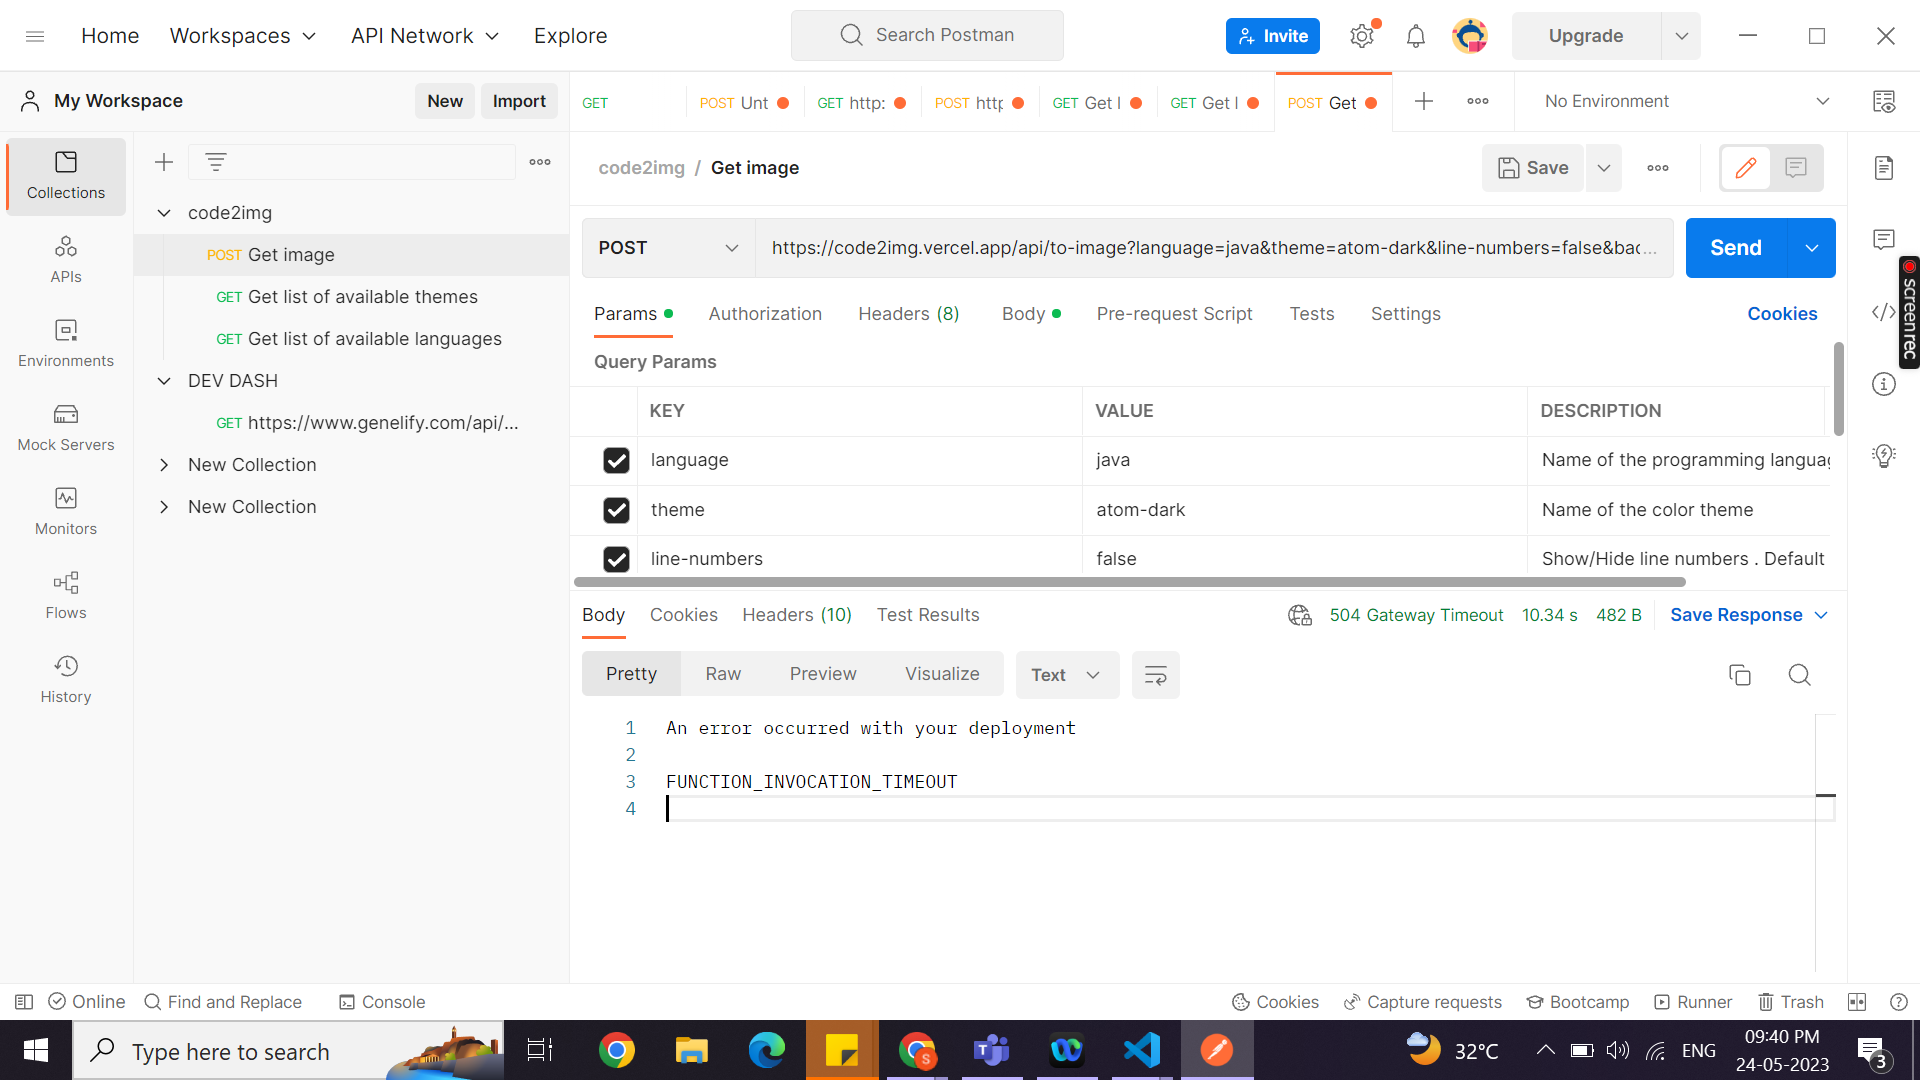The height and width of the screenshot is (1080, 1920).
Task: Search within the response body
Action: pyautogui.click(x=1799, y=675)
